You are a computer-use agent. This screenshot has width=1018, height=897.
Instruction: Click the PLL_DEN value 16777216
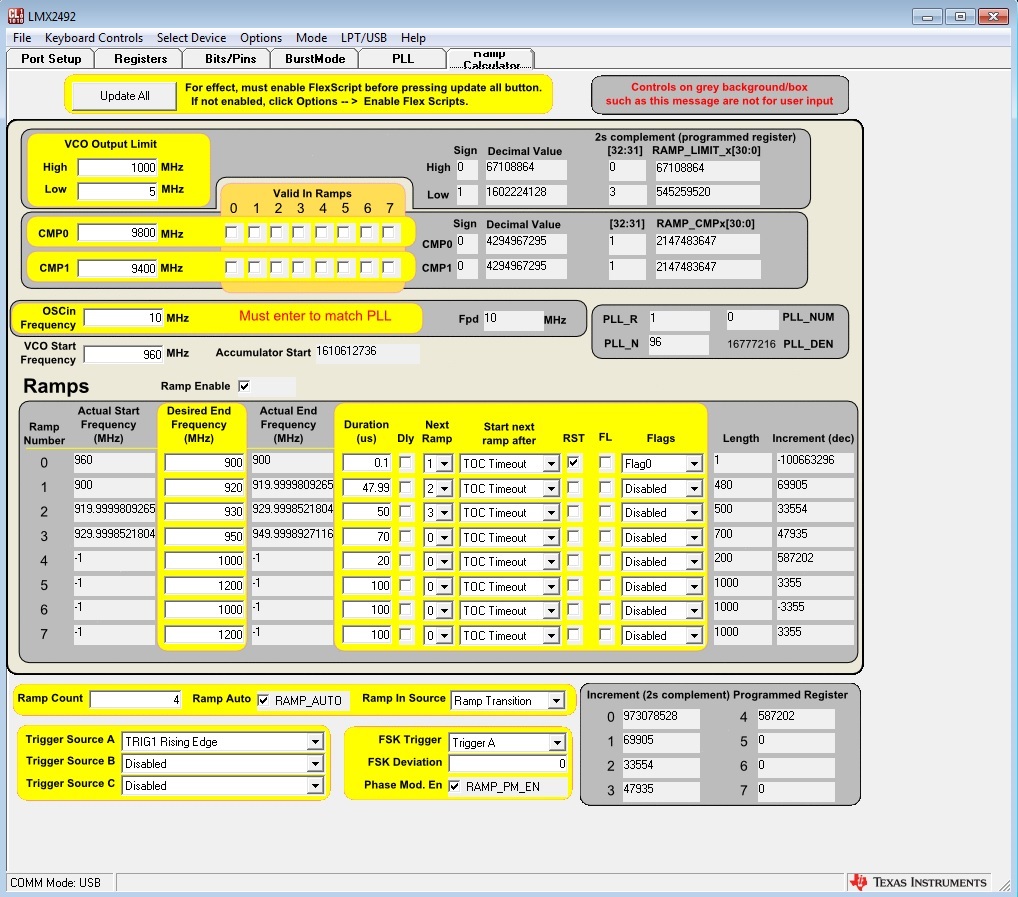click(x=751, y=344)
